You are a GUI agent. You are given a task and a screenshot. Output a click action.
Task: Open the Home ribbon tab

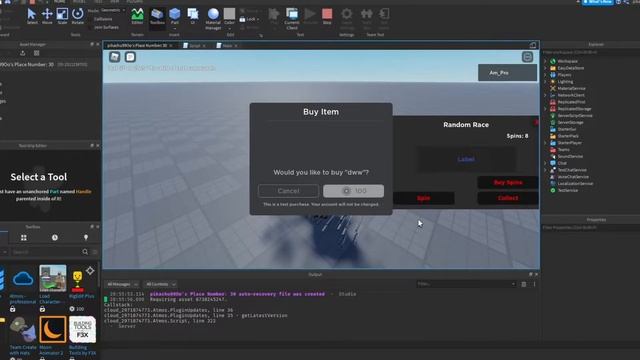[x=59, y=2]
